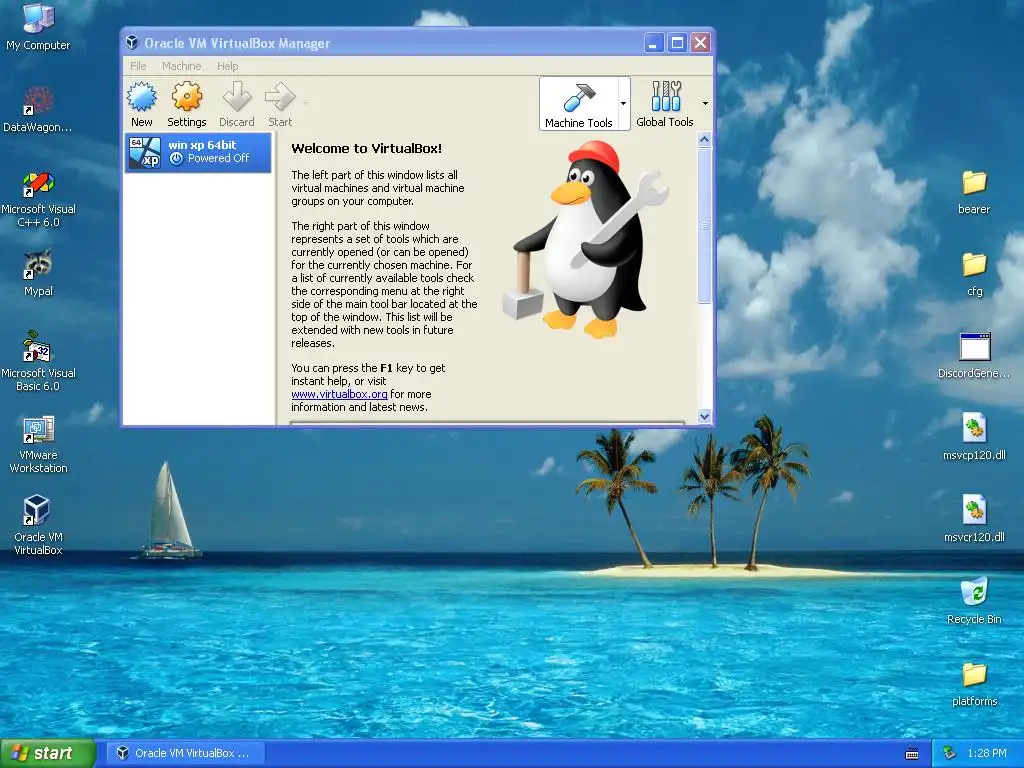Select the win xp 64bit virtual machine
1024x768 pixels.
point(198,152)
